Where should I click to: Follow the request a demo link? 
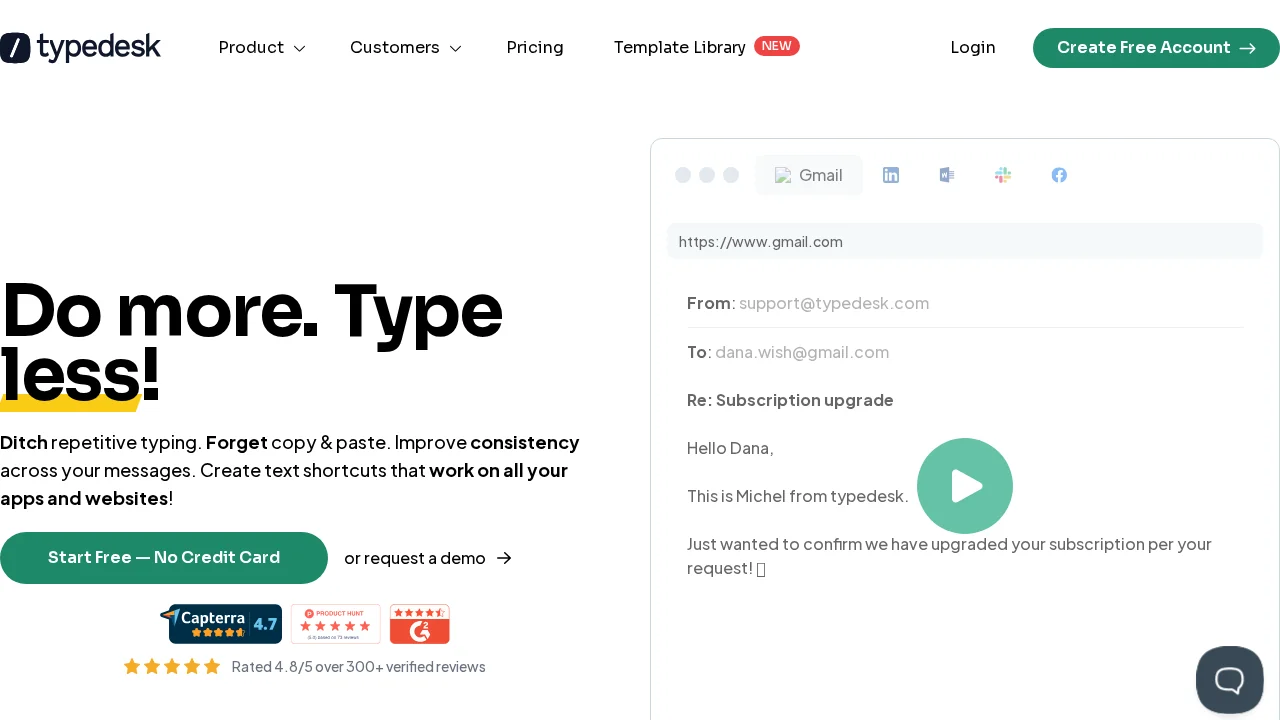click(428, 558)
